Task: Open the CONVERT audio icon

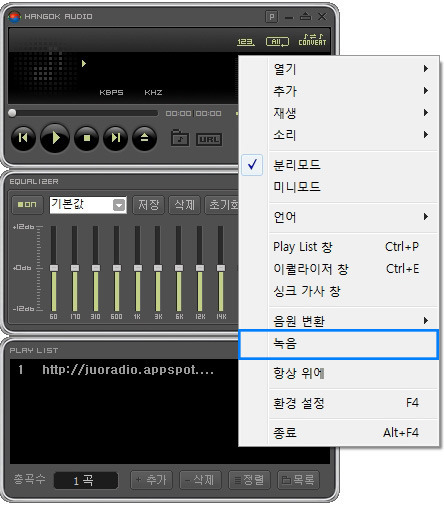Action: click(312, 40)
